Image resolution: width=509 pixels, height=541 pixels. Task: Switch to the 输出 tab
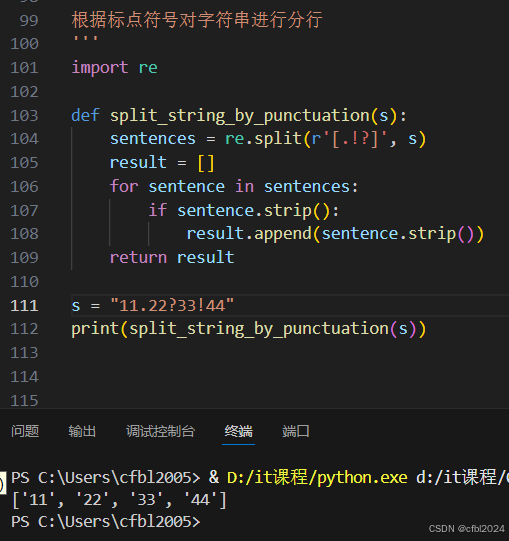(82, 431)
